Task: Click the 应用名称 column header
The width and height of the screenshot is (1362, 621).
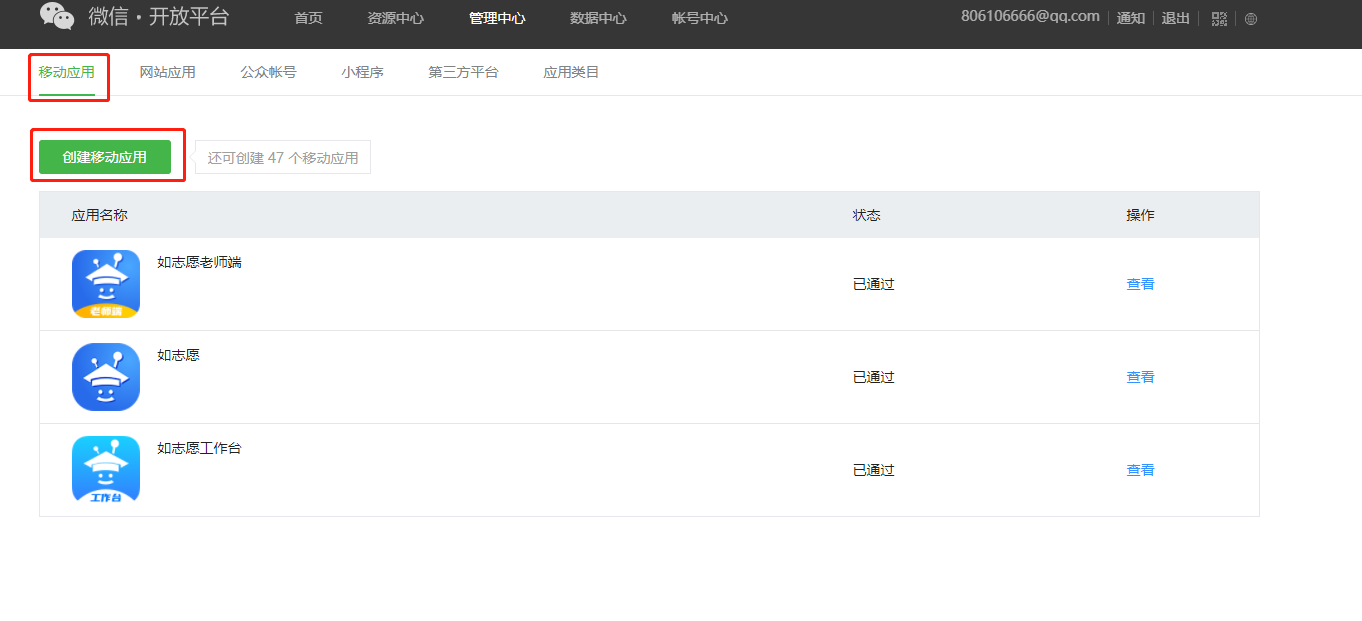Action: tap(99, 215)
